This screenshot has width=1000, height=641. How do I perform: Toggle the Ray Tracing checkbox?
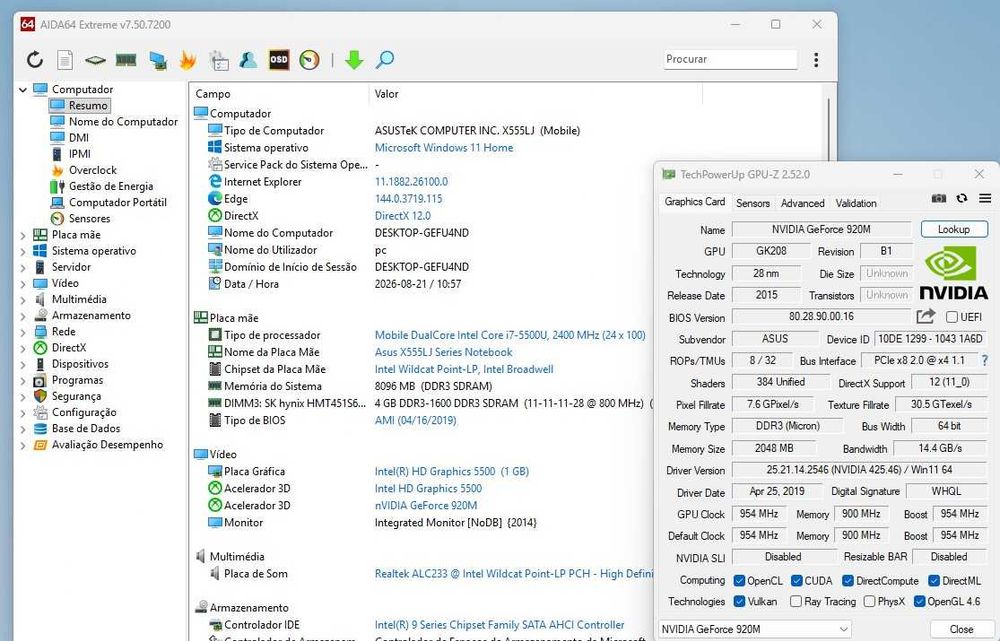pyautogui.click(x=796, y=601)
